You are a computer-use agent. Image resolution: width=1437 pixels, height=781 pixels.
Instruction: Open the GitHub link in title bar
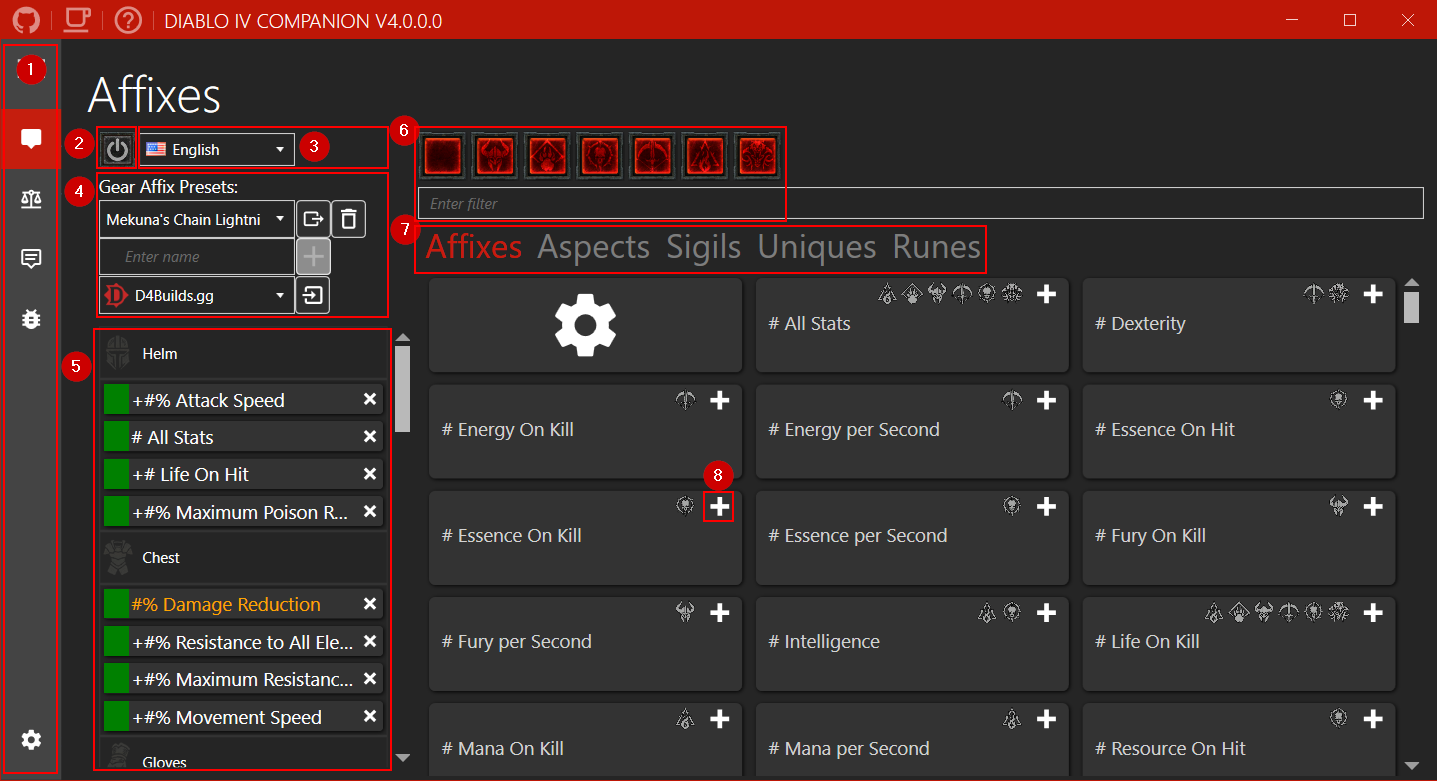(27, 19)
